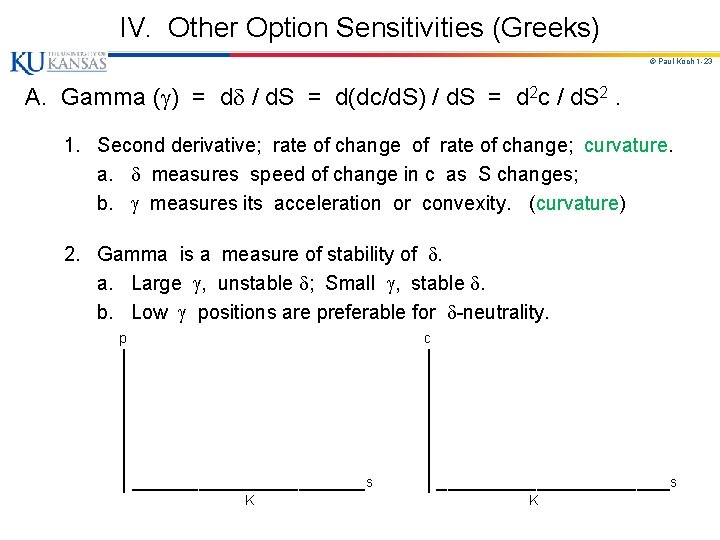Click the vertical axis of the put chart

click(x=123, y=420)
